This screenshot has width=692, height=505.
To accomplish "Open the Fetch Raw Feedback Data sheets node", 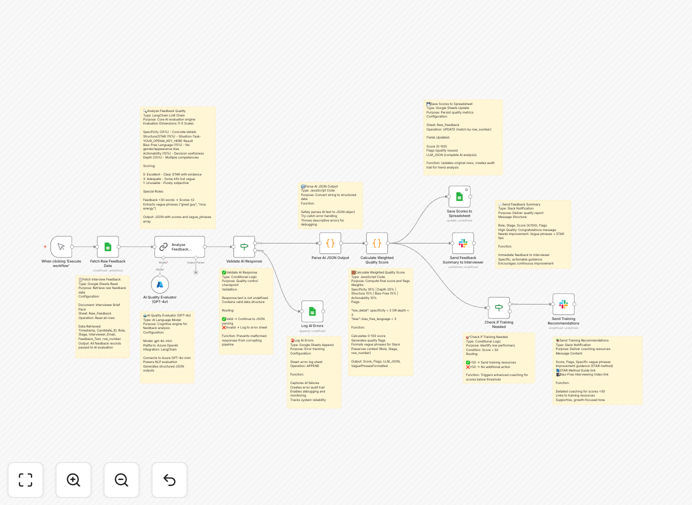I will coord(108,247).
